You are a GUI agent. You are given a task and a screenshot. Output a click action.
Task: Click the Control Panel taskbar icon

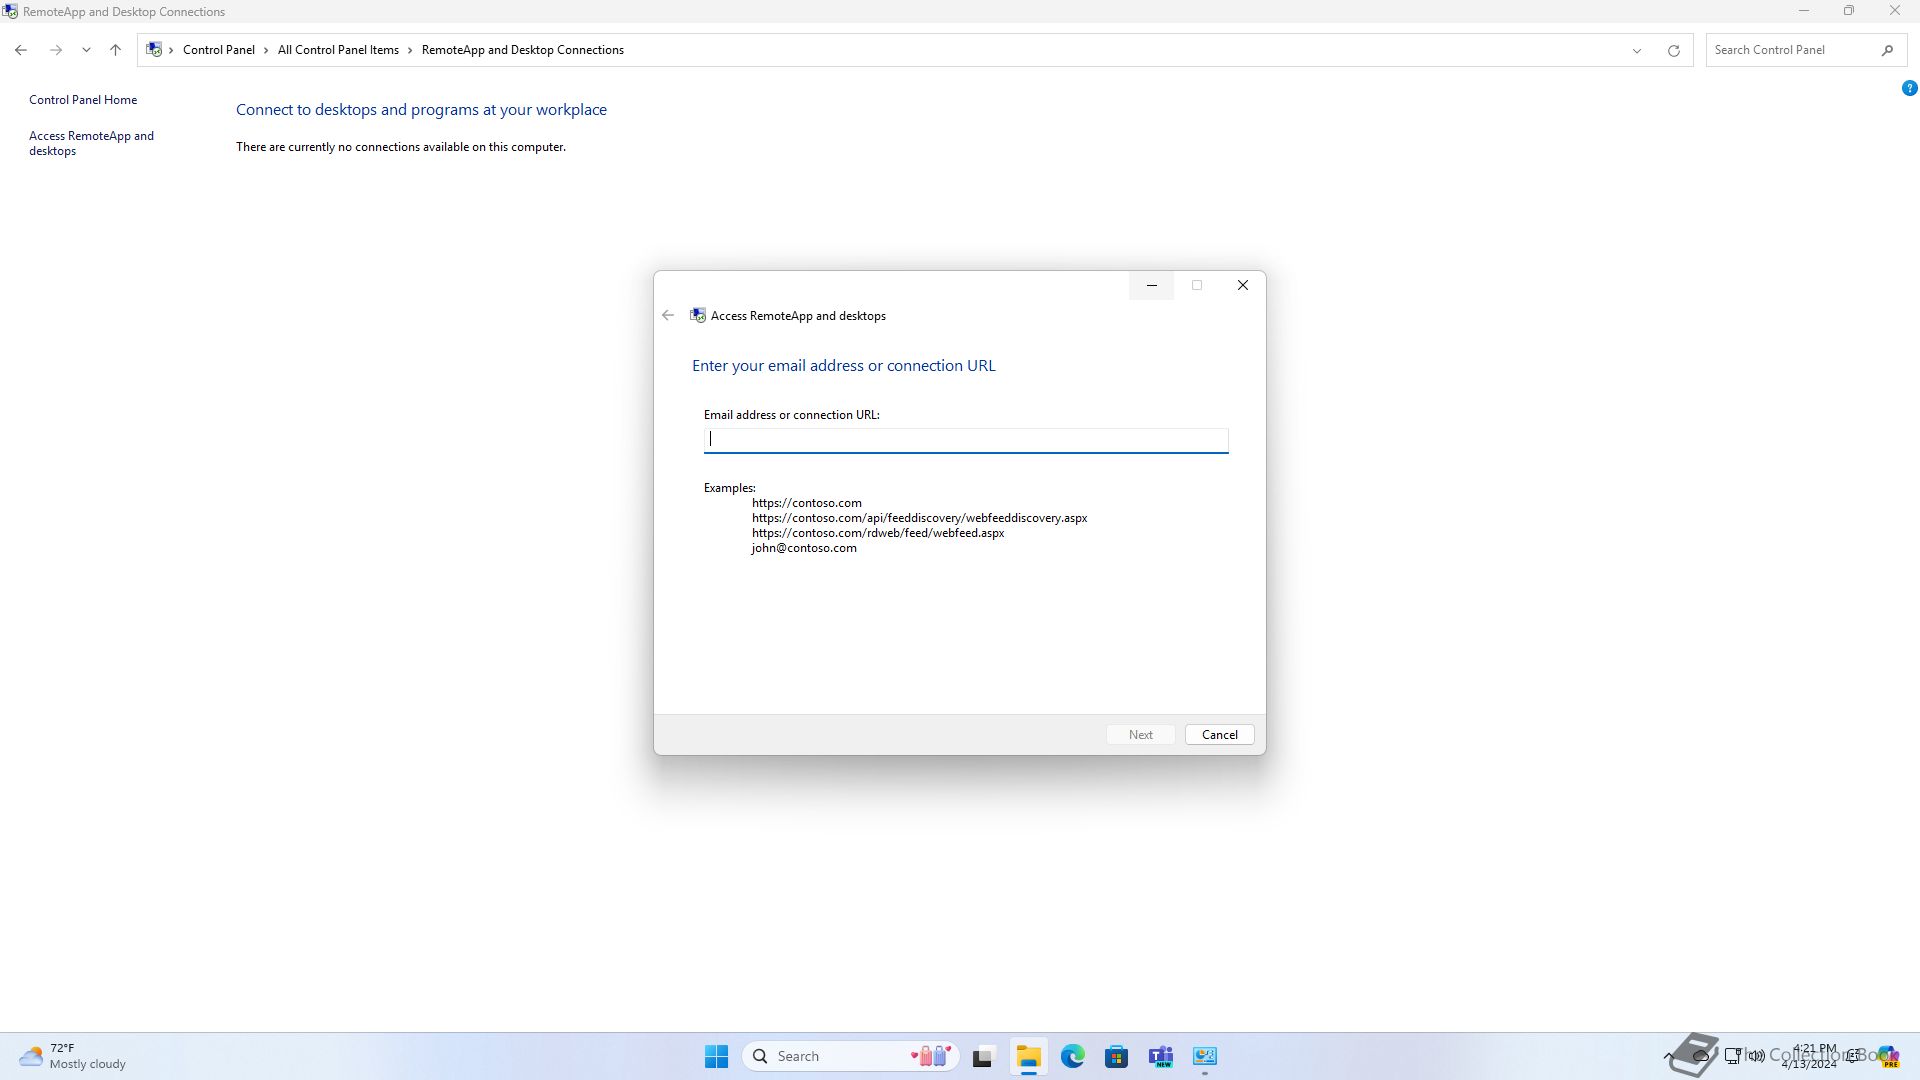[x=1205, y=1056]
